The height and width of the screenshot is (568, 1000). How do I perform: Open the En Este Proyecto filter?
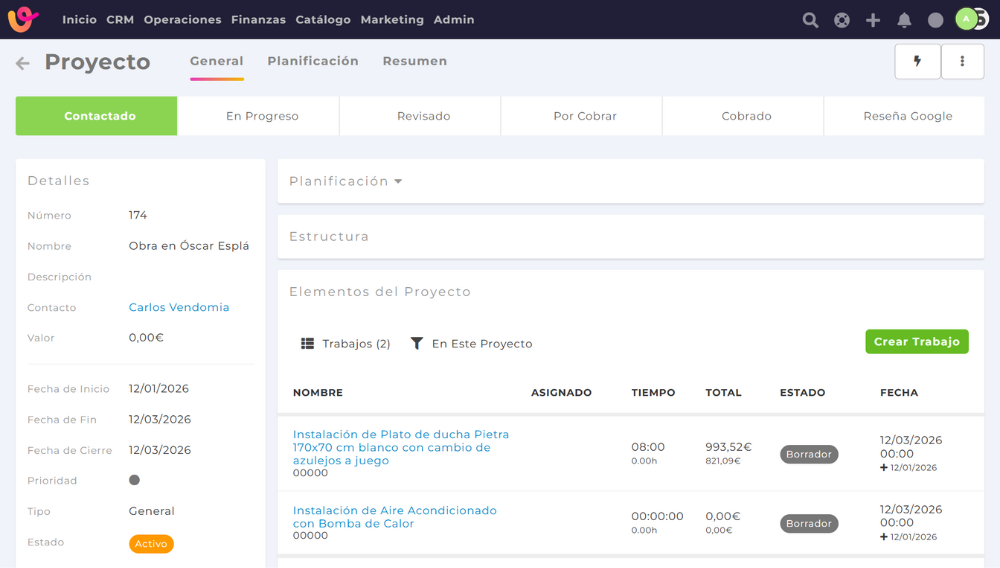pos(471,343)
